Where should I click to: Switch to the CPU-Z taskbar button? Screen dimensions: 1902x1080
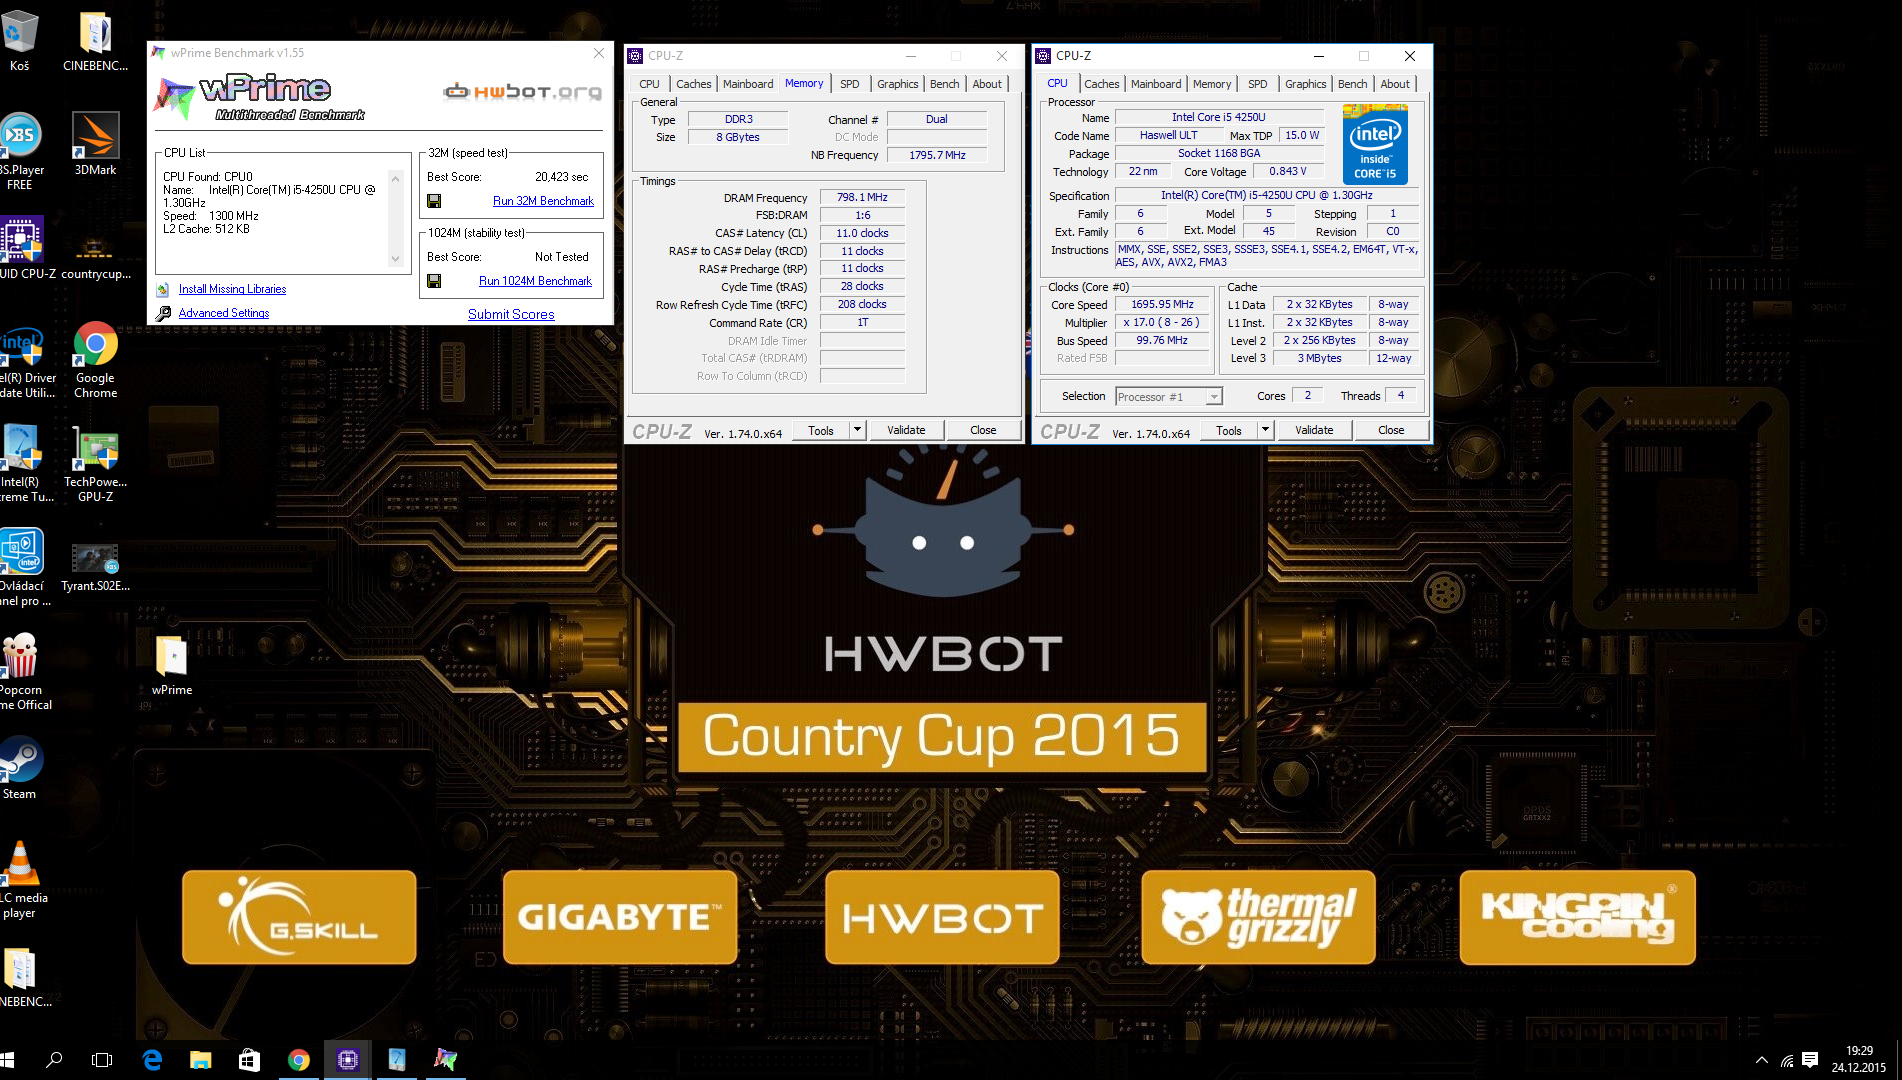click(x=347, y=1060)
